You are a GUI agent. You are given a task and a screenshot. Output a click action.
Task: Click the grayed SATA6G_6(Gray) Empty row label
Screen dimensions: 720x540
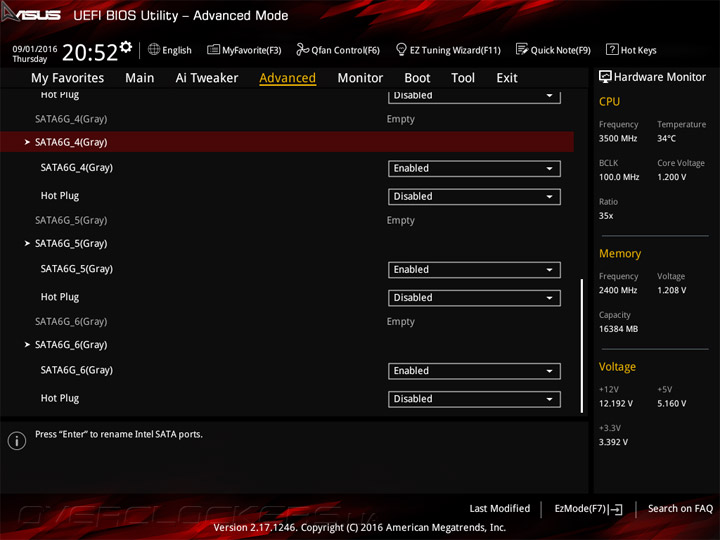[x=71, y=321]
